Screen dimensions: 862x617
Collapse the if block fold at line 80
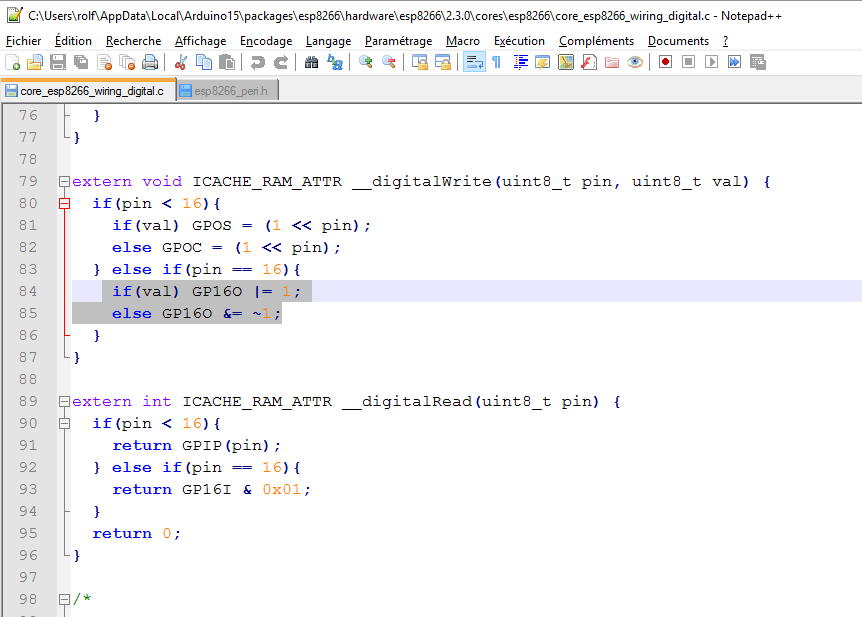[65, 204]
